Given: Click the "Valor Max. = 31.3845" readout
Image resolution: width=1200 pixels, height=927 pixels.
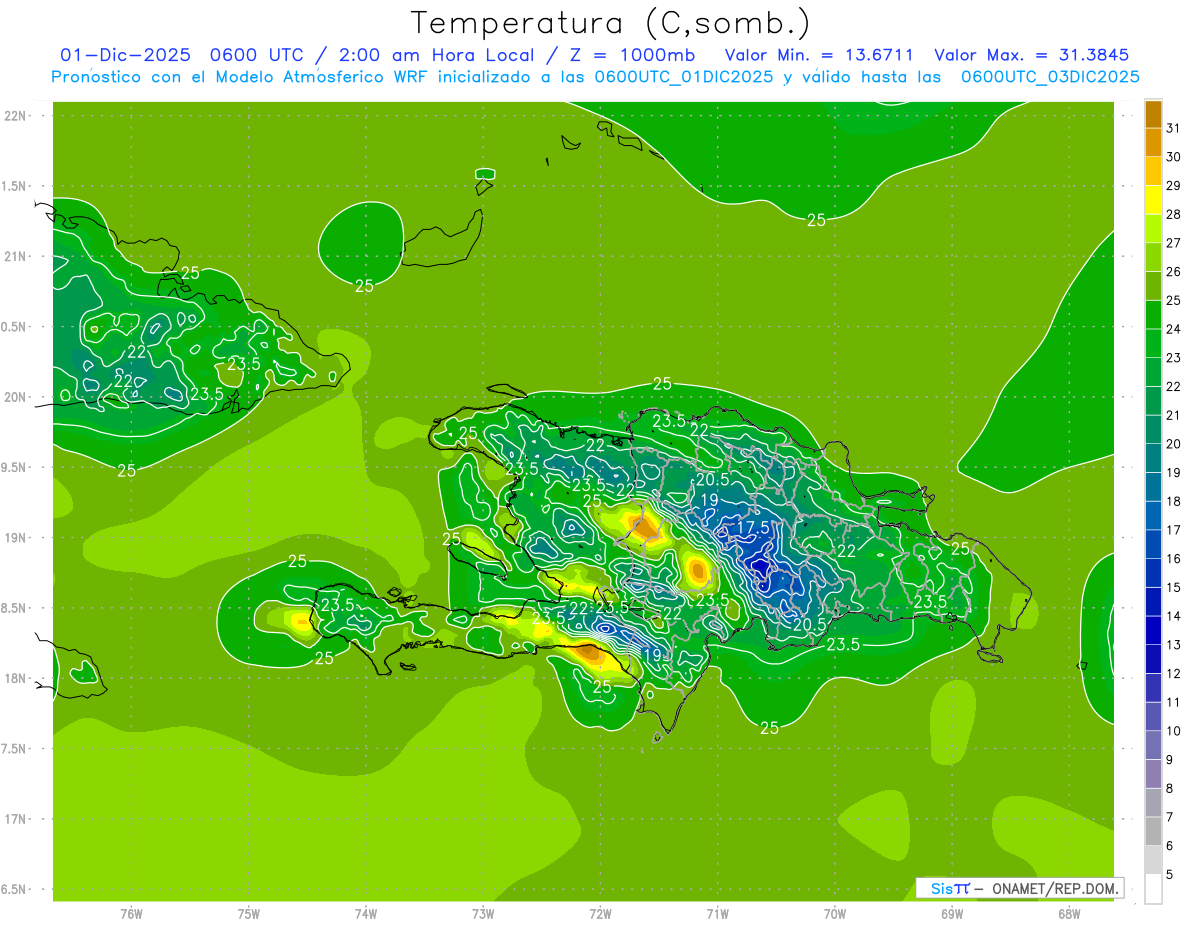Looking at the screenshot, I should (x=1033, y=54).
